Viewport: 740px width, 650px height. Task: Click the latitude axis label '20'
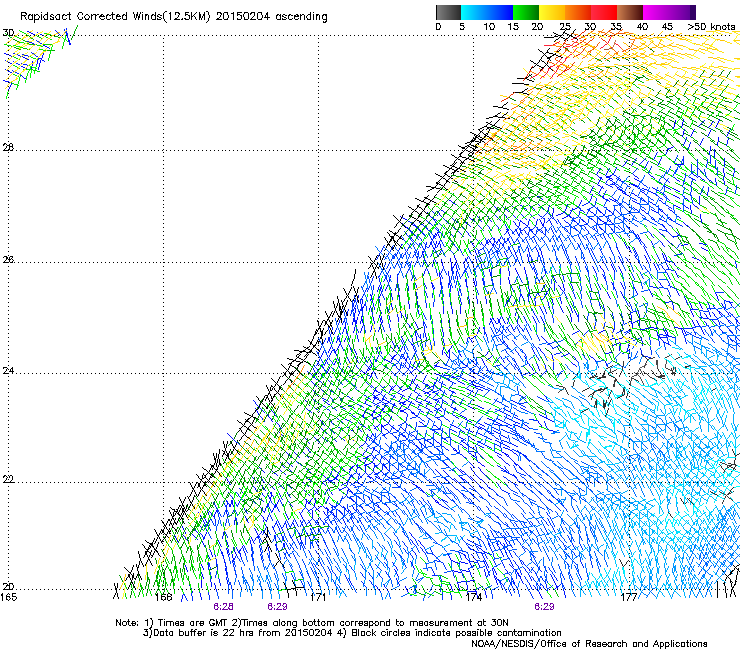pos(8,587)
